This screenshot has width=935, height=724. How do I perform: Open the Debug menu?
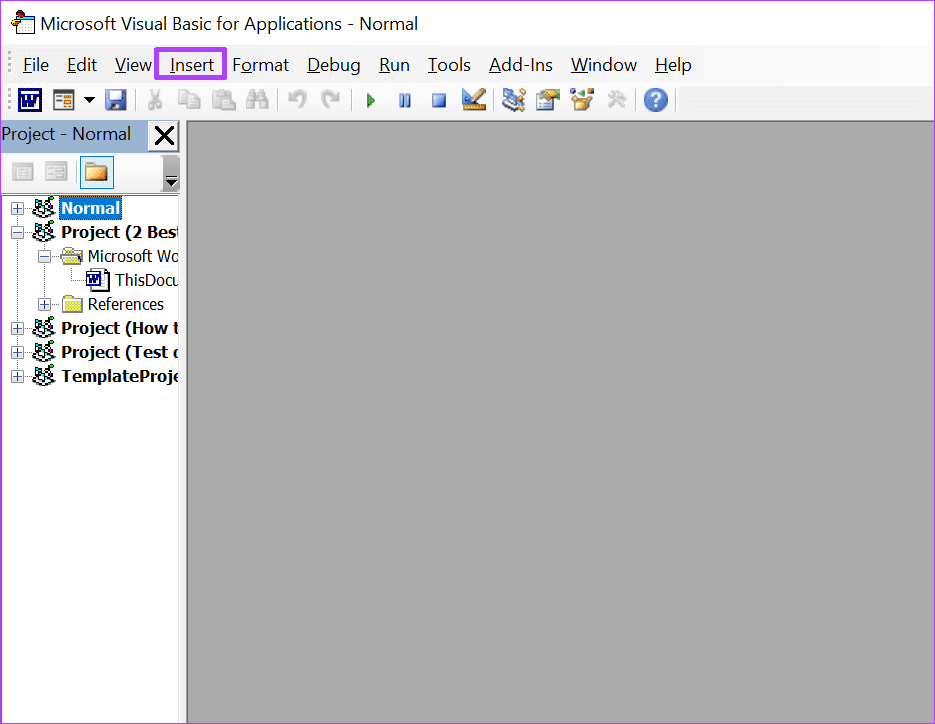click(333, 65)
